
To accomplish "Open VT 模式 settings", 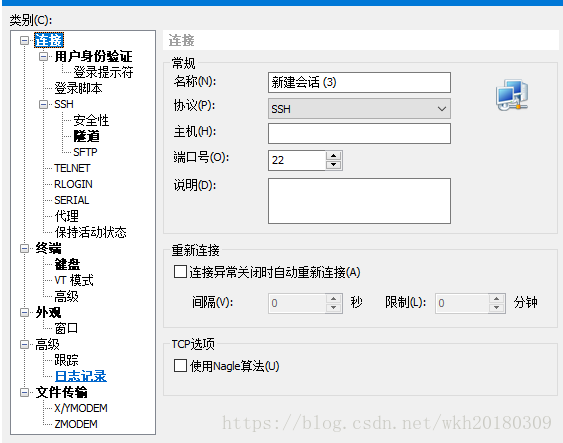I will (x=74, y=280).
